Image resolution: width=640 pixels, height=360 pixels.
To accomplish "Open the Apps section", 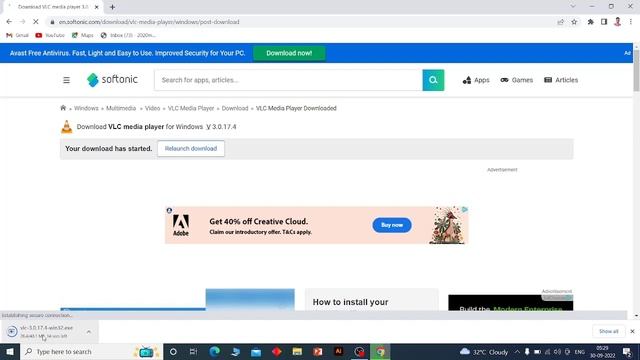I will click(x=476, y=80).
